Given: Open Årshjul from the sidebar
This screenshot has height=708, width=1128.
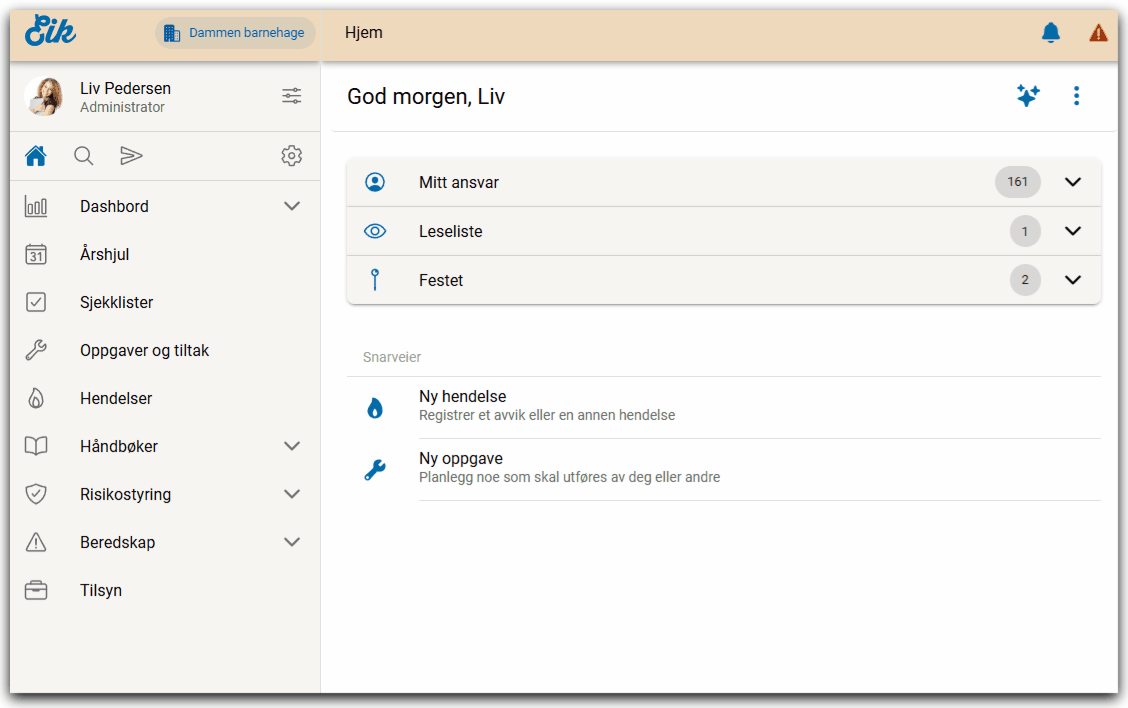Looking at the screenshot, I should pos(105,254).
